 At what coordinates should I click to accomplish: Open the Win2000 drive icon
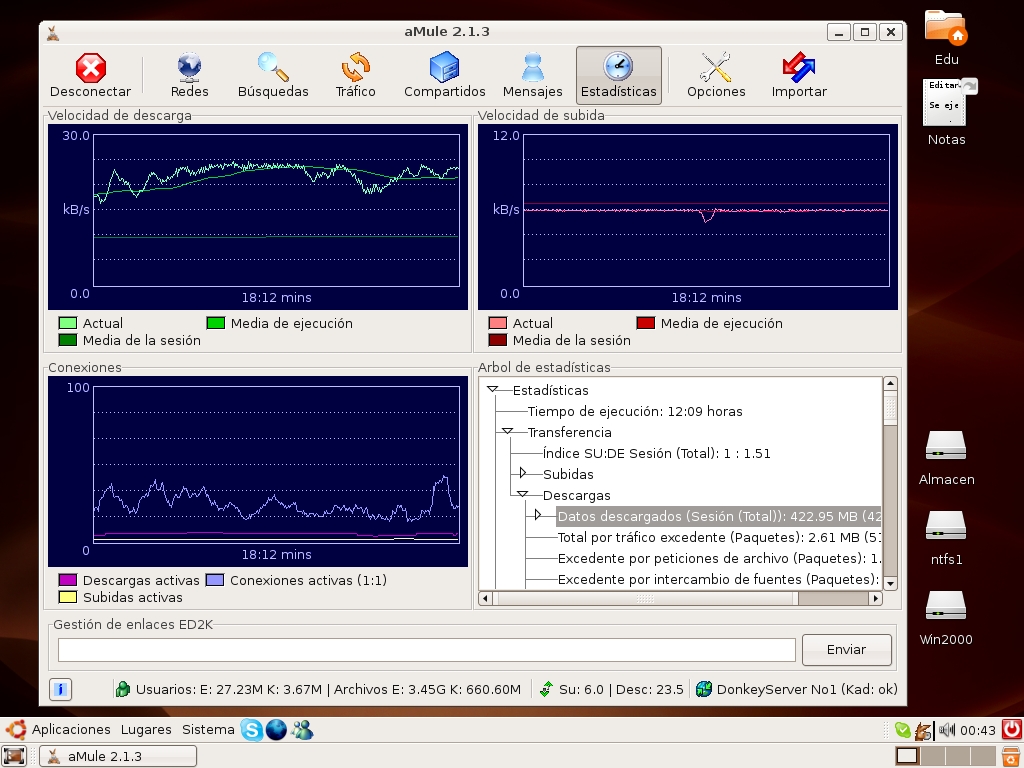click(946, 607)
